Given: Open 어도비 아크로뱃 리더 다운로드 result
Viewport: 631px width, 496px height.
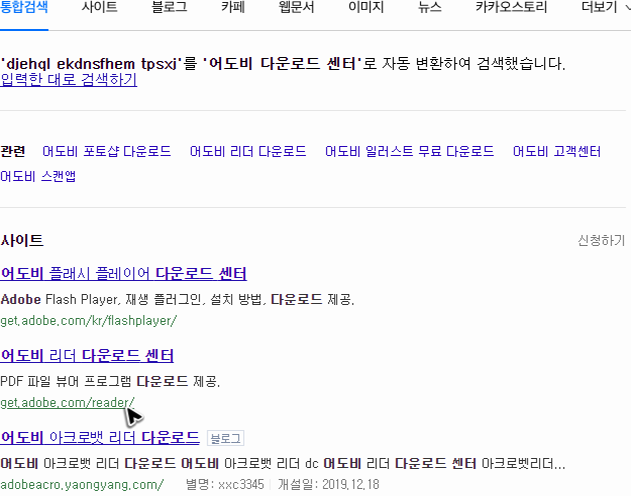Looking at the screenshot, I should tap(100, 438).
